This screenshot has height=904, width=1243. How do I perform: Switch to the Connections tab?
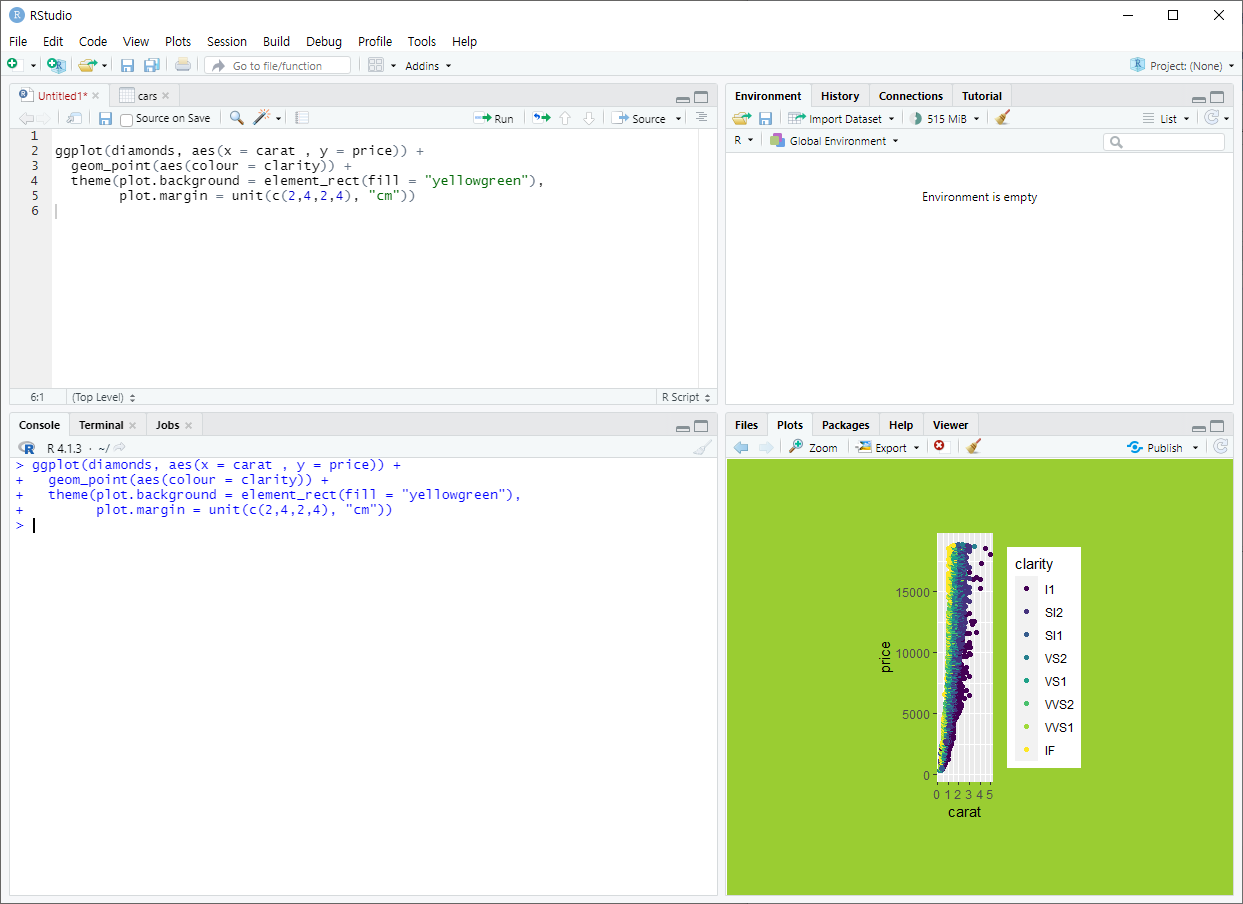[x=911, y=96]
